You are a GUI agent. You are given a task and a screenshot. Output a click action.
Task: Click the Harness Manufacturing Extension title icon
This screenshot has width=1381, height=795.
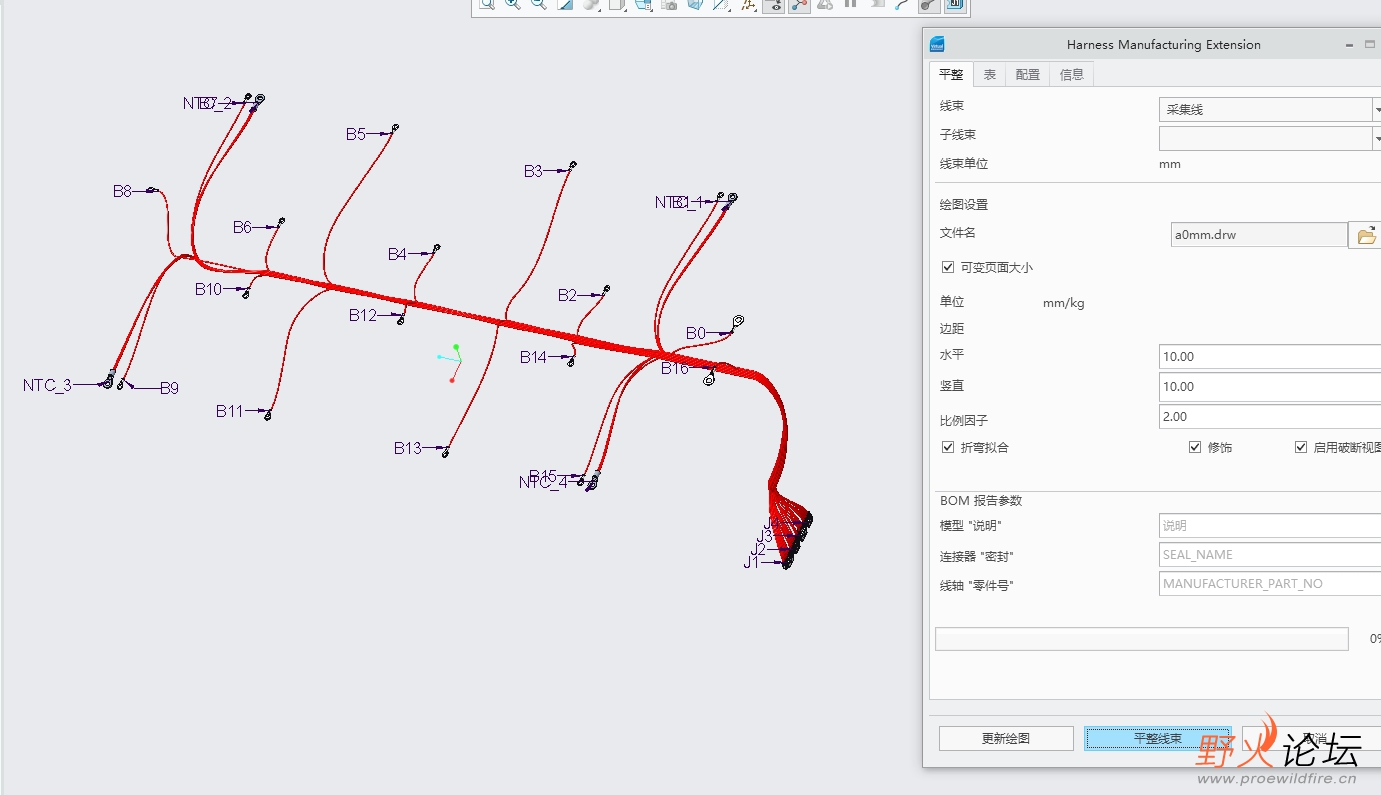pos(937,44)
